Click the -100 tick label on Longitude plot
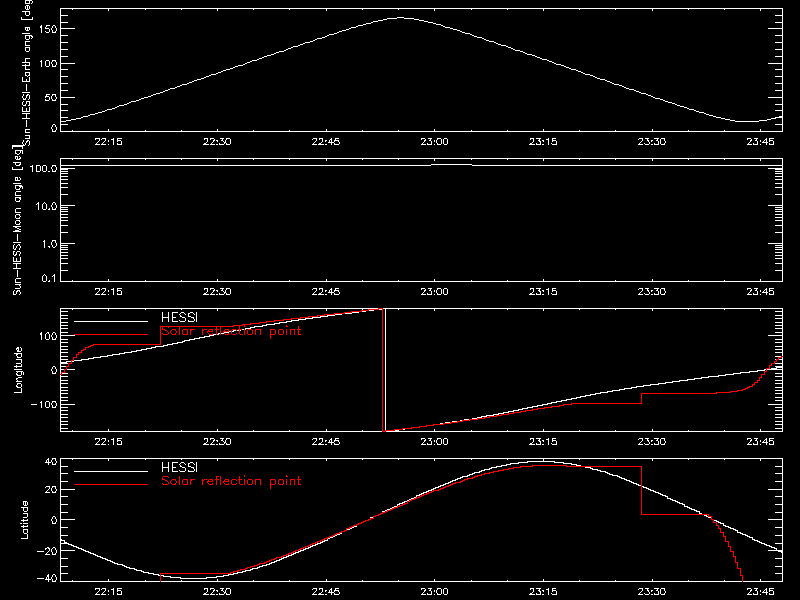The height and width of the screenshot is (600, 800). 44,404
